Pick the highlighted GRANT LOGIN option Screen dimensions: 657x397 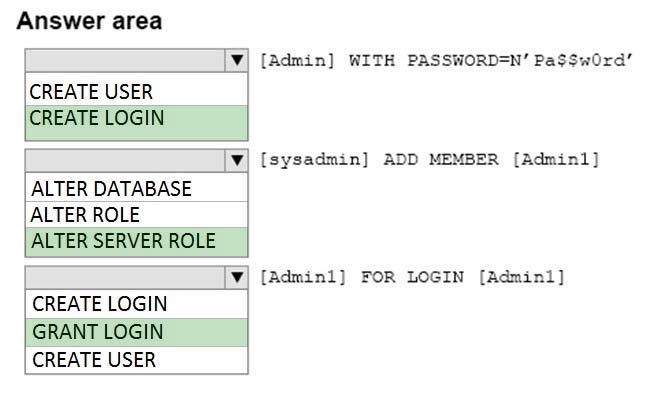coord(137,332)
